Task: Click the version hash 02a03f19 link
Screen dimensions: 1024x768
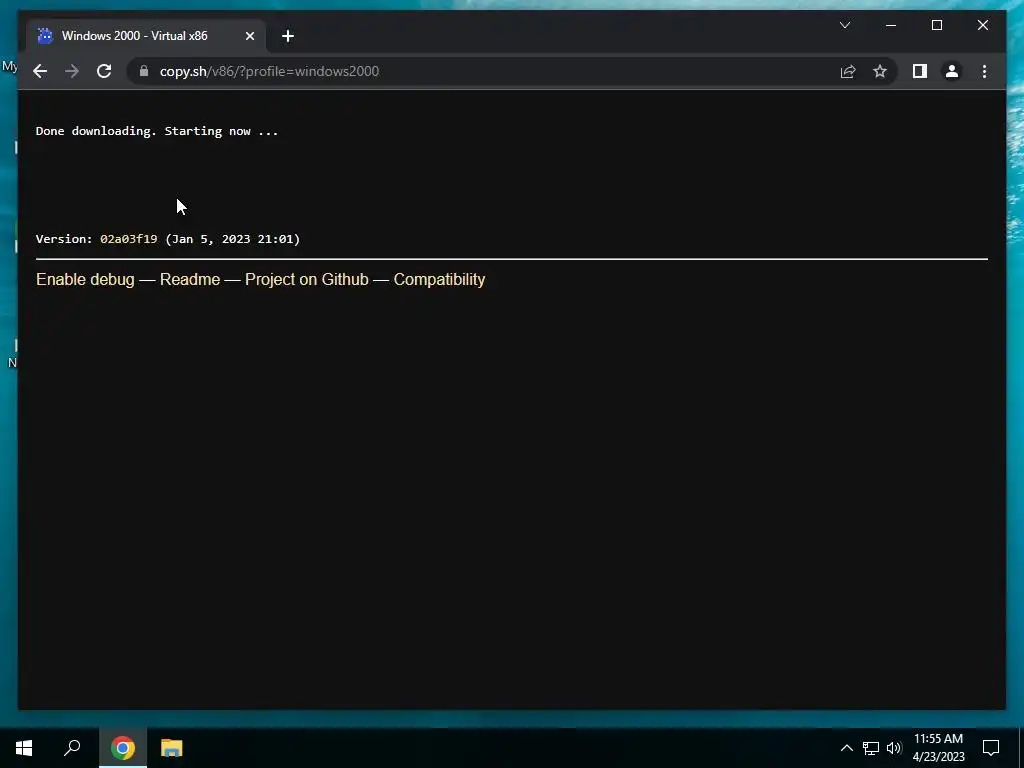Action: point(129,239)
